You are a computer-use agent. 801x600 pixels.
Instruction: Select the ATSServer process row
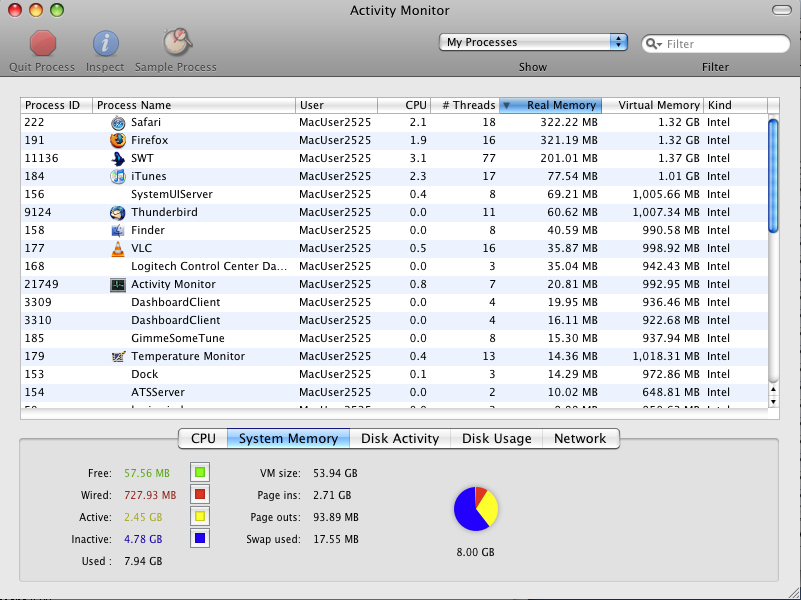(394, 392)
